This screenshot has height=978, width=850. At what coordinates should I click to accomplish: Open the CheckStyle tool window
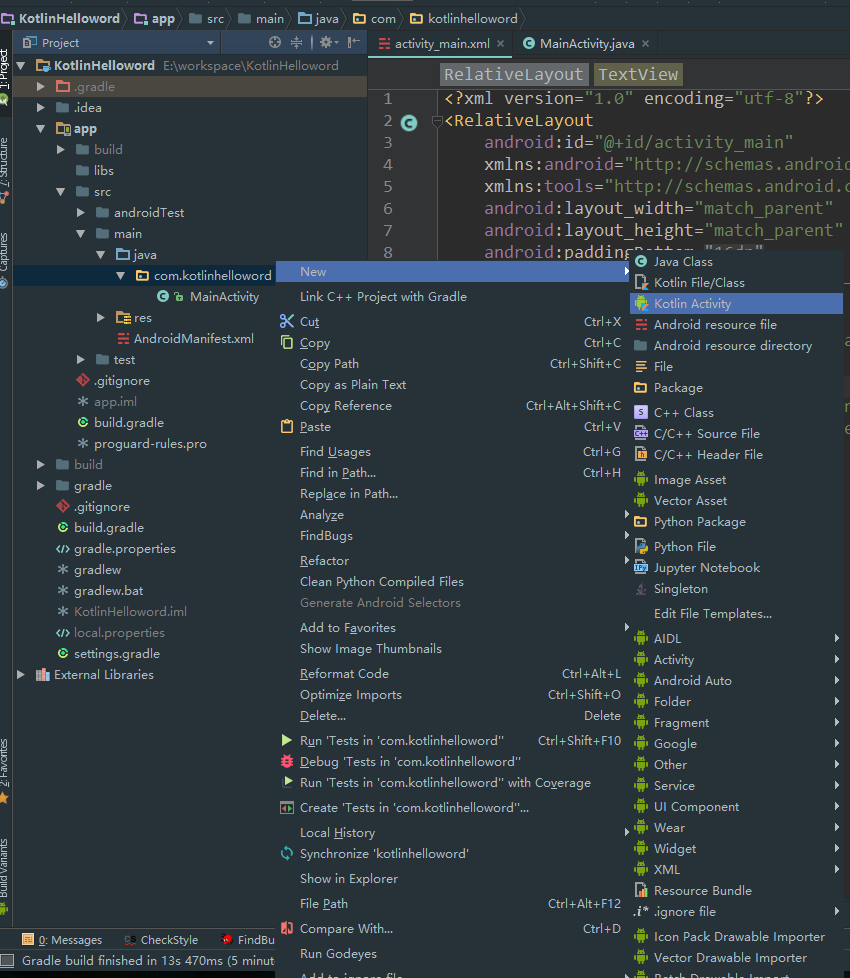click(161, 939)
